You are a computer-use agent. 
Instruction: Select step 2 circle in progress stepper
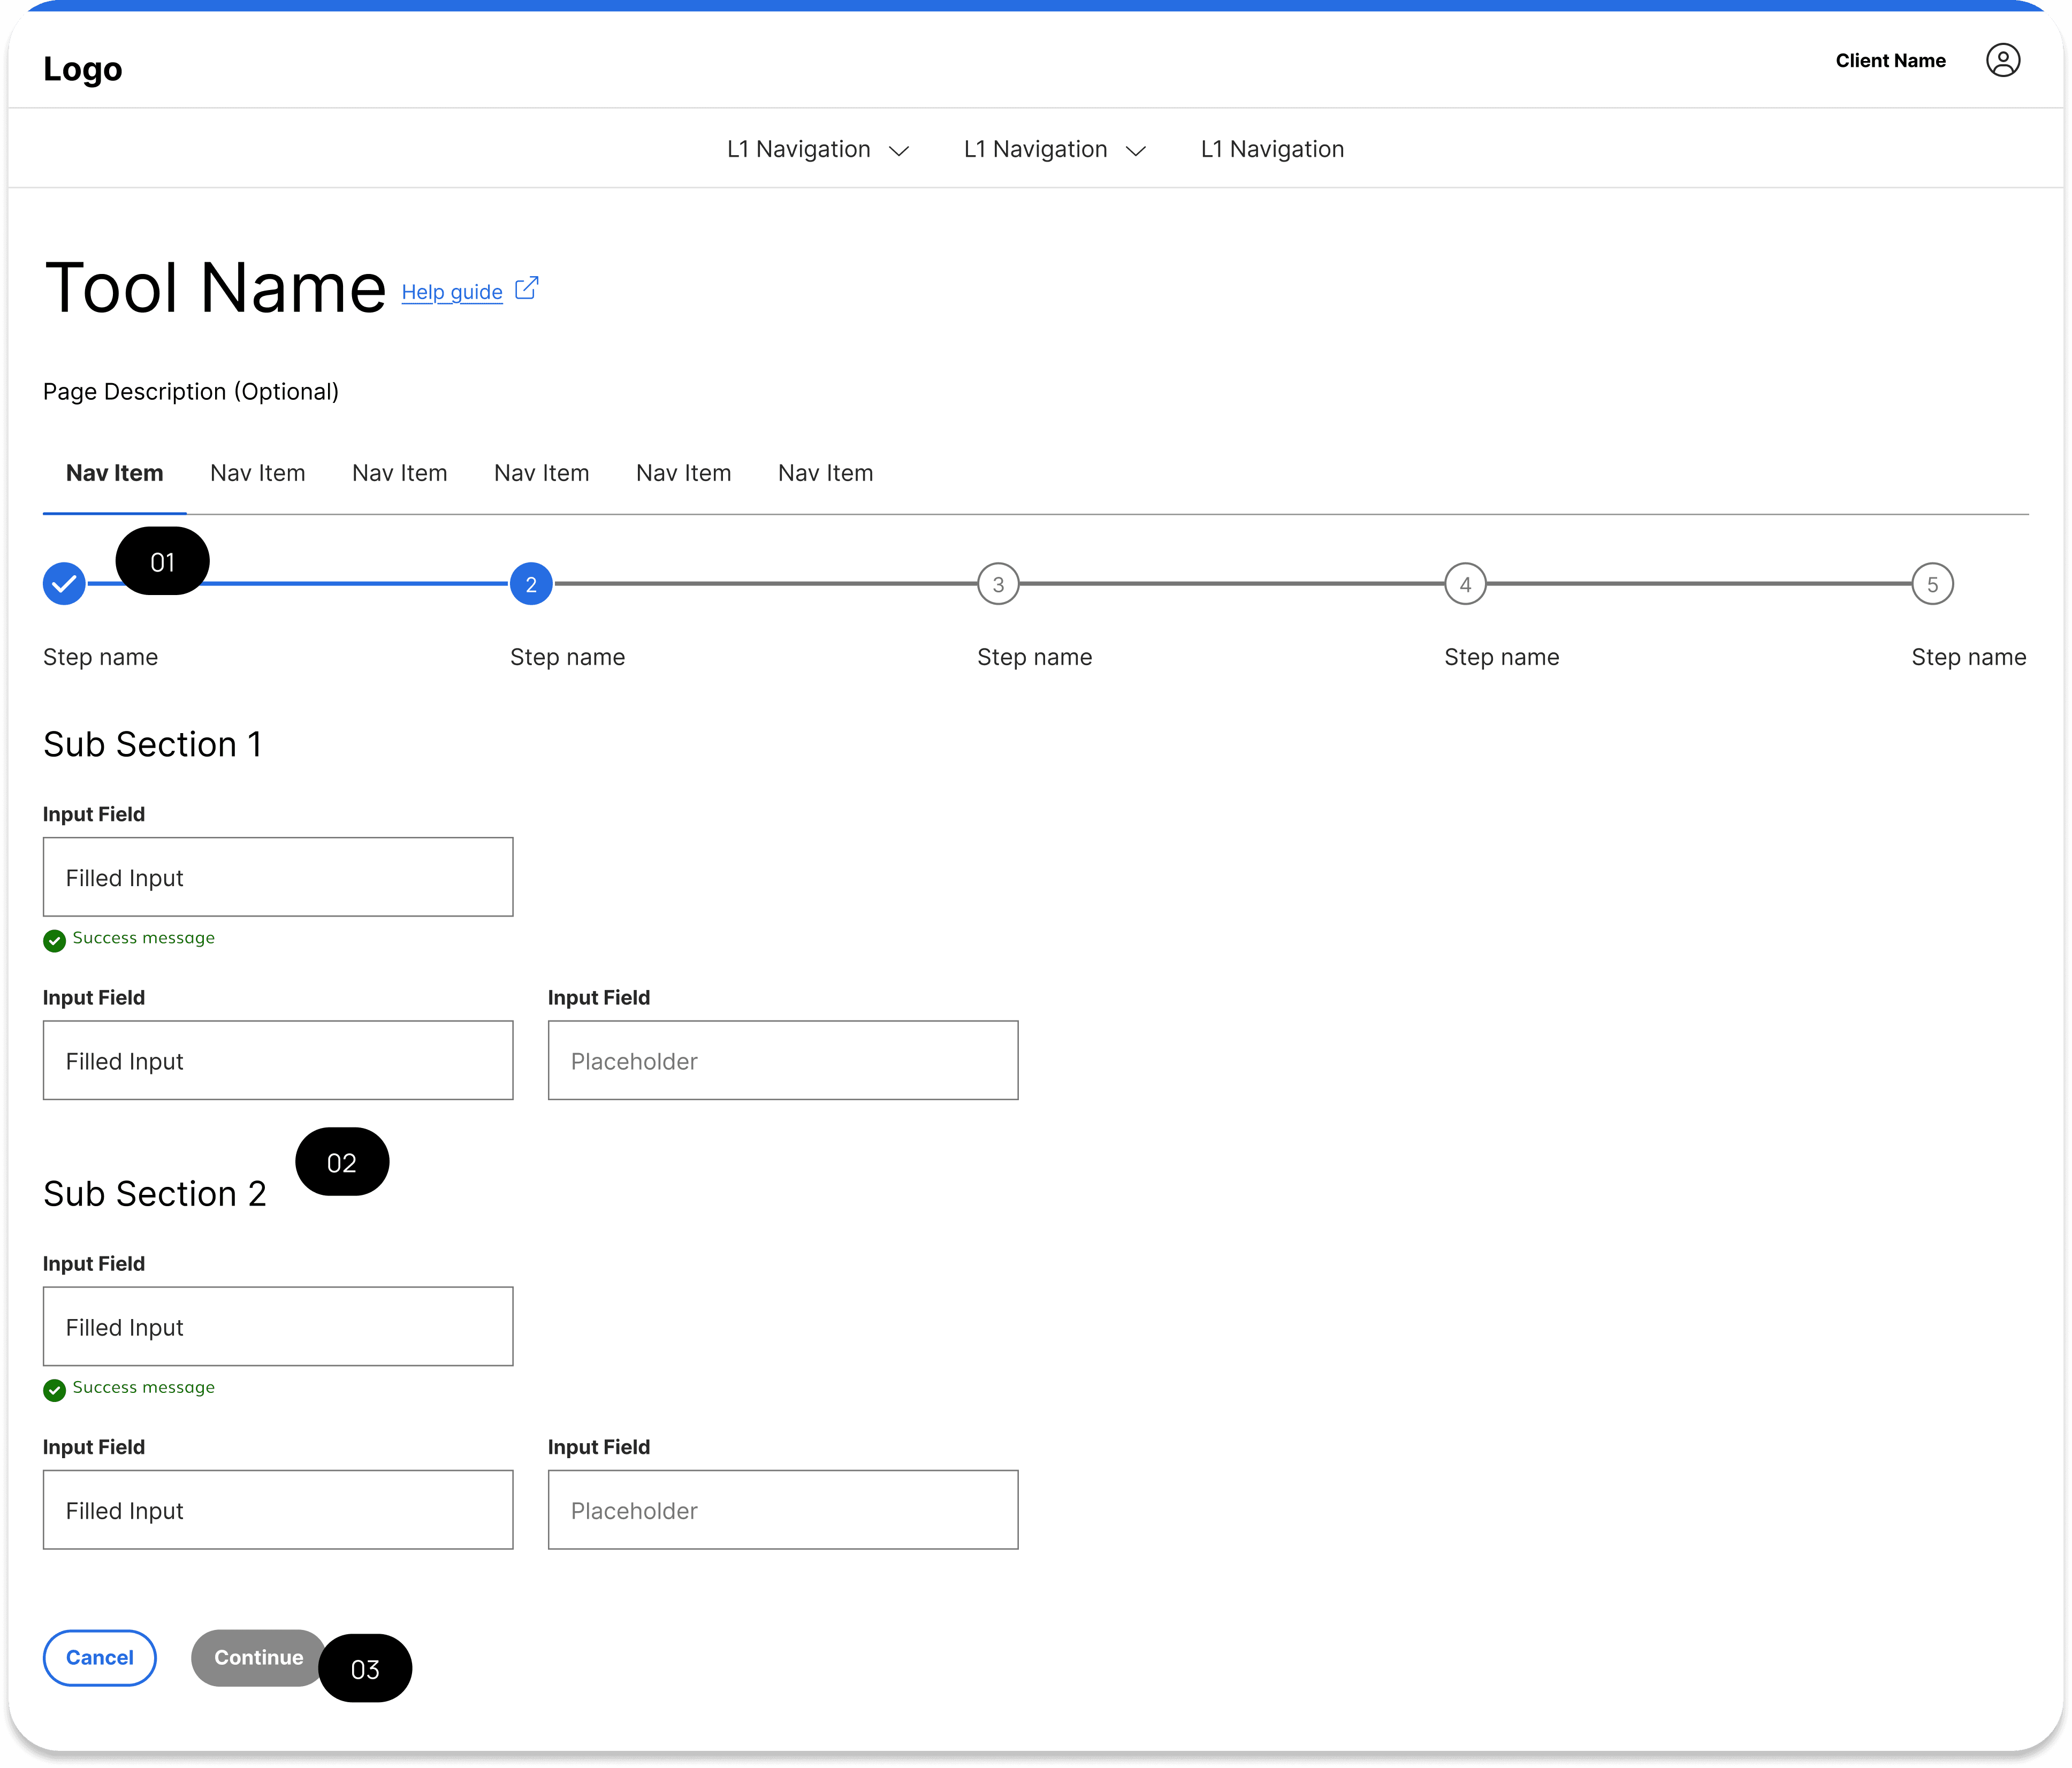point(531,584)
